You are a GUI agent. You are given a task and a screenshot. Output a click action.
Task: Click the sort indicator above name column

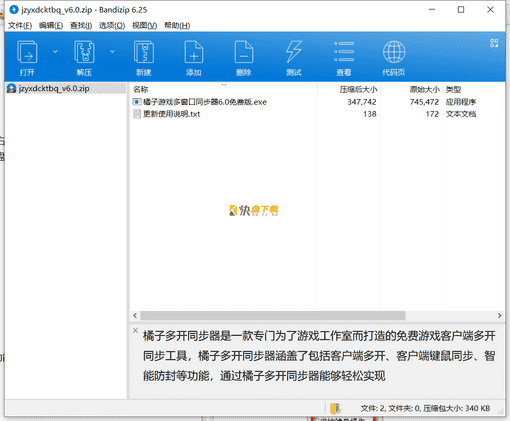tap(224, 85)
